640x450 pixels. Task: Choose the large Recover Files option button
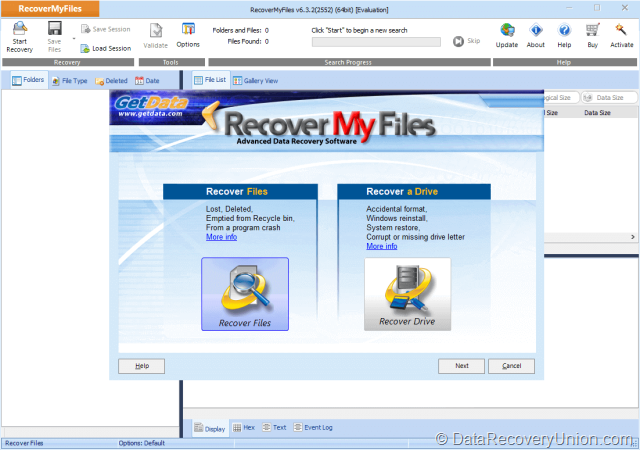245,294
